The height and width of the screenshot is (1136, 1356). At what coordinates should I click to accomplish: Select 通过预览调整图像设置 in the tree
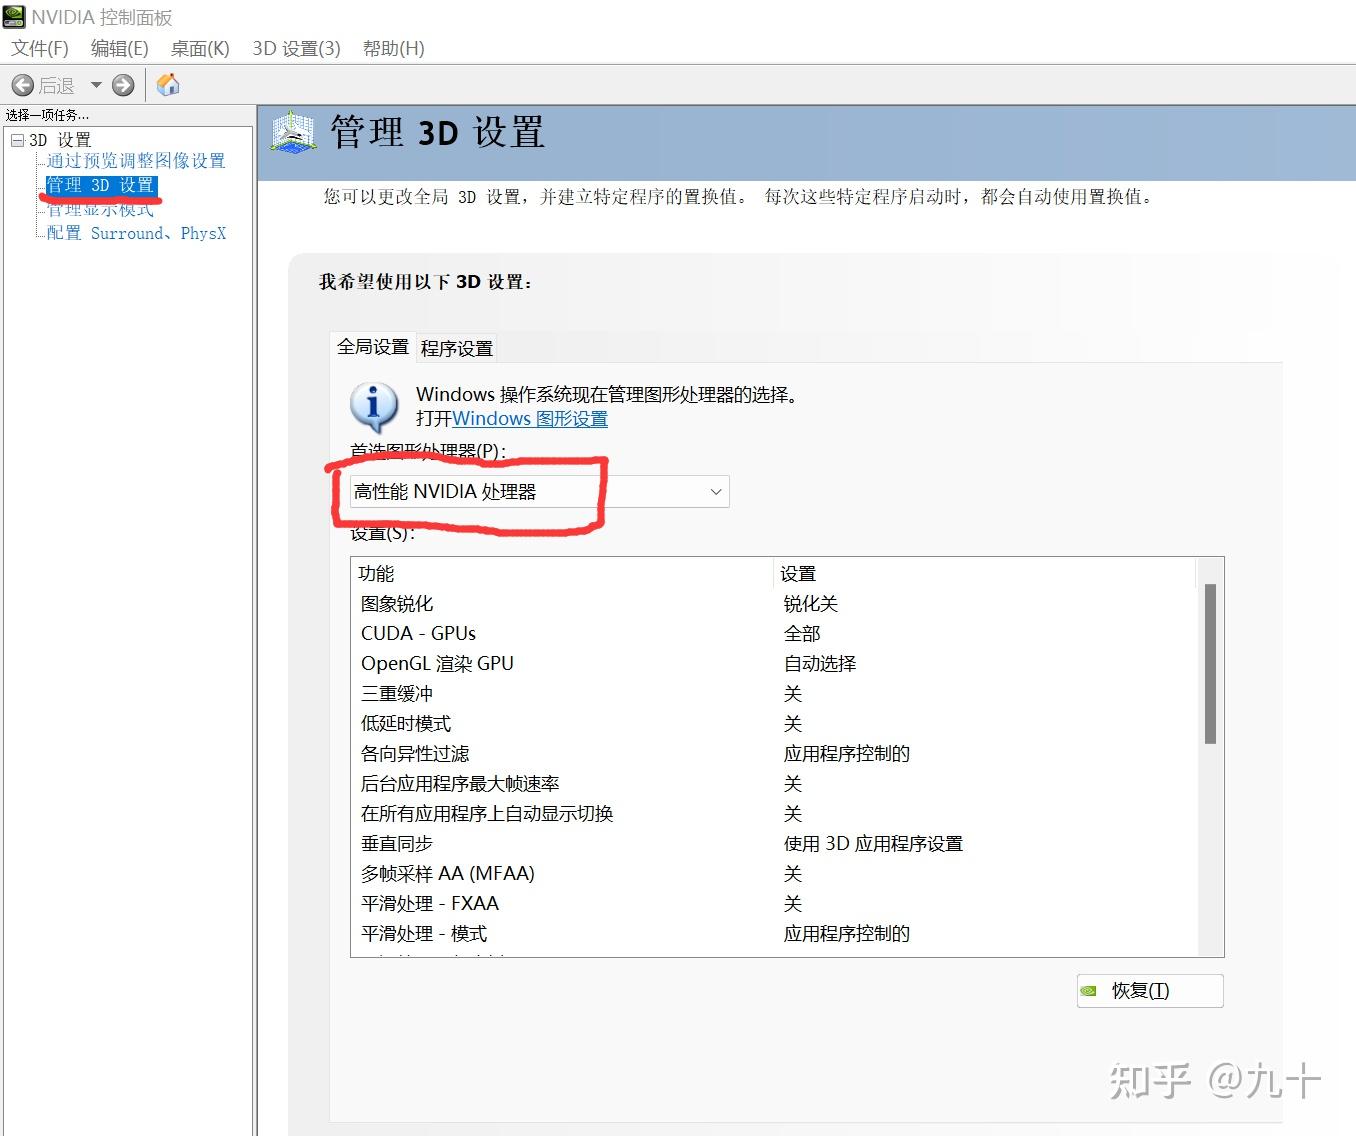pyautogui.click(x=136, y=161)
